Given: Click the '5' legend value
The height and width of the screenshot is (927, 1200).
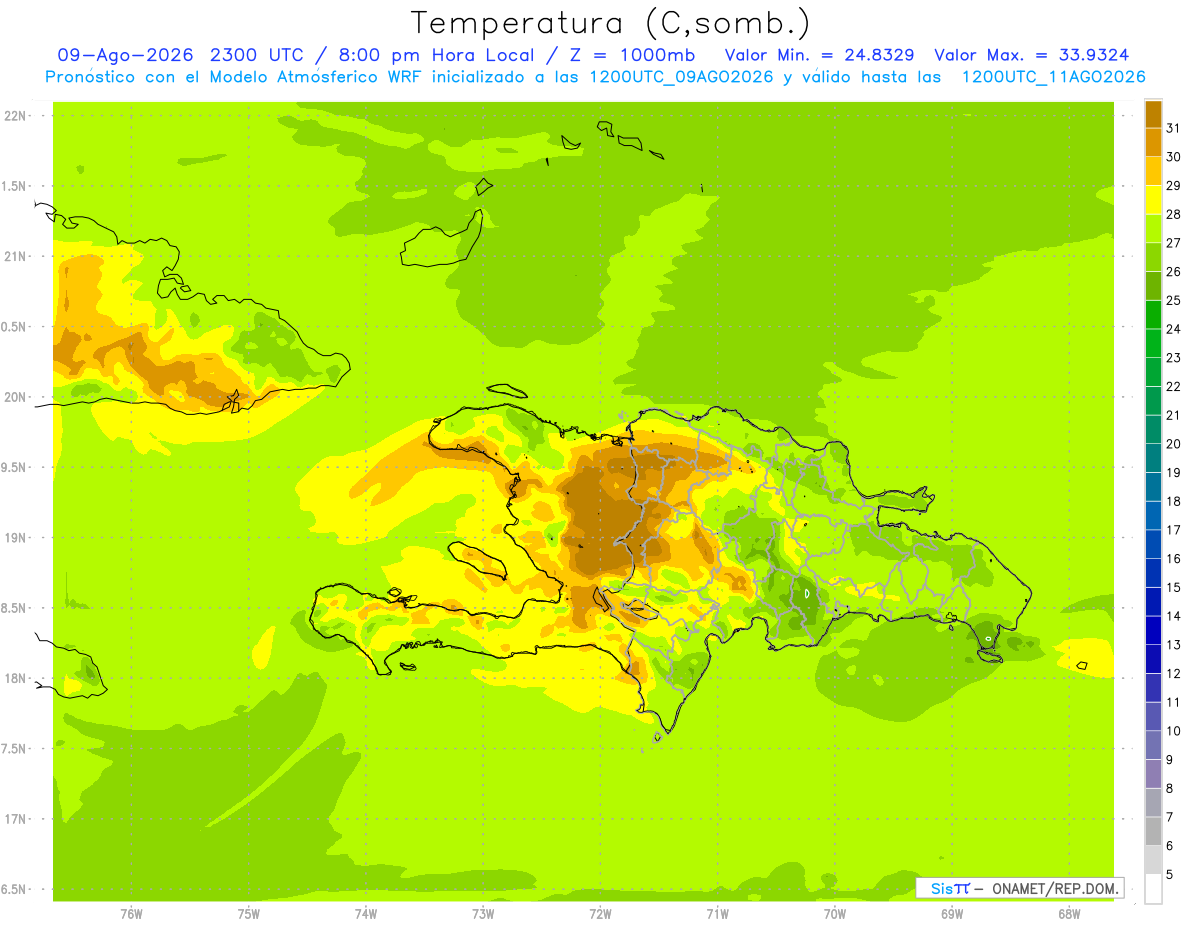Looking at the screenshot, I should (x=1169, y=875).
